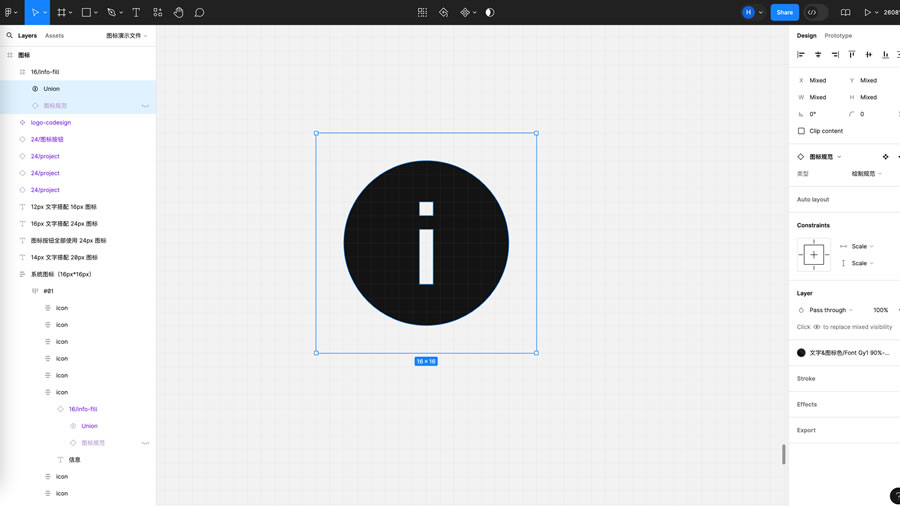Click the blue Share button
The width and height of the screenshot is (900, 506).
784,13
